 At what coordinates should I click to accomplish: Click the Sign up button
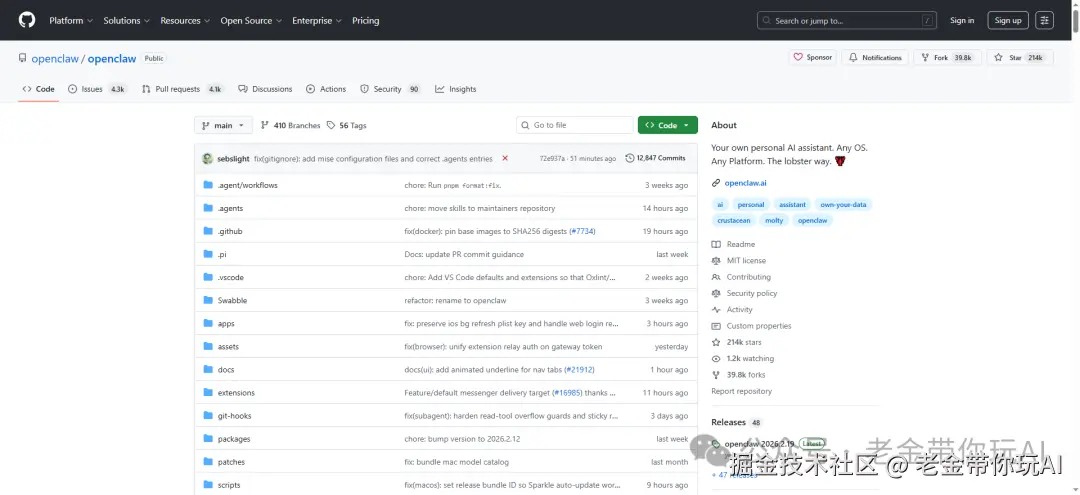pos(1008,21)
